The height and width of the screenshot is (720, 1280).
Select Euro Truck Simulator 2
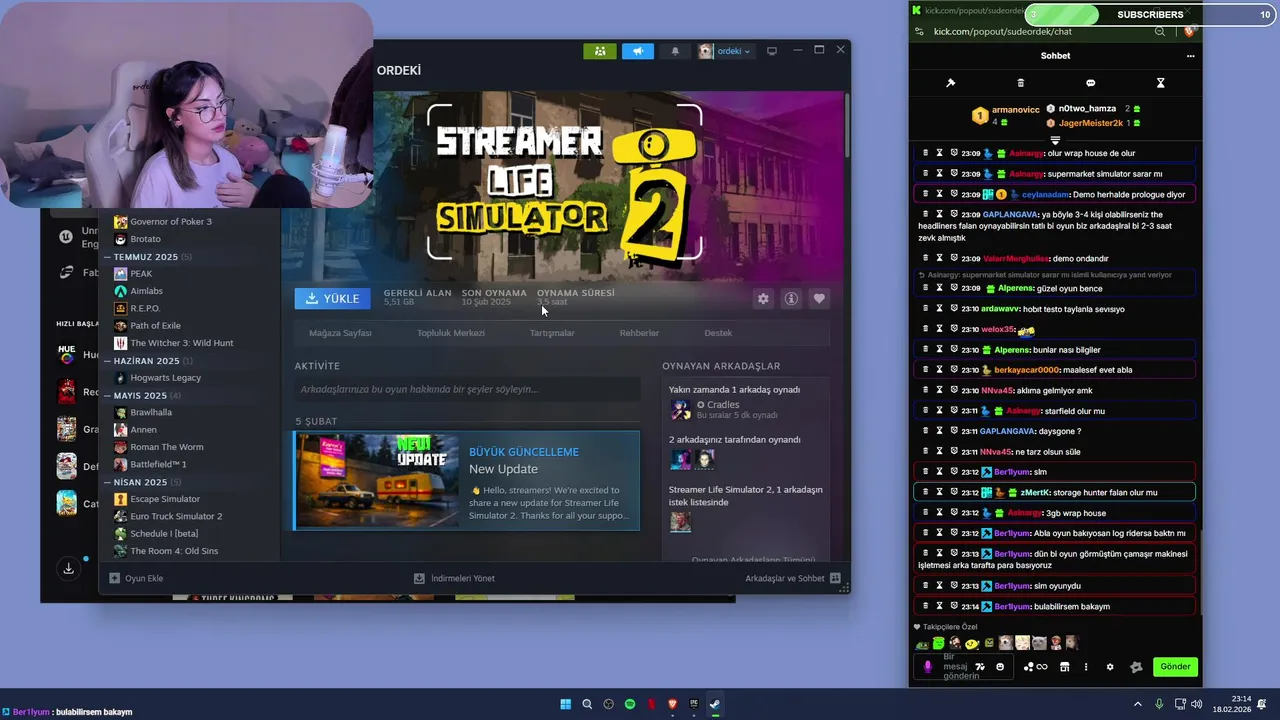(x=176, y=516)
